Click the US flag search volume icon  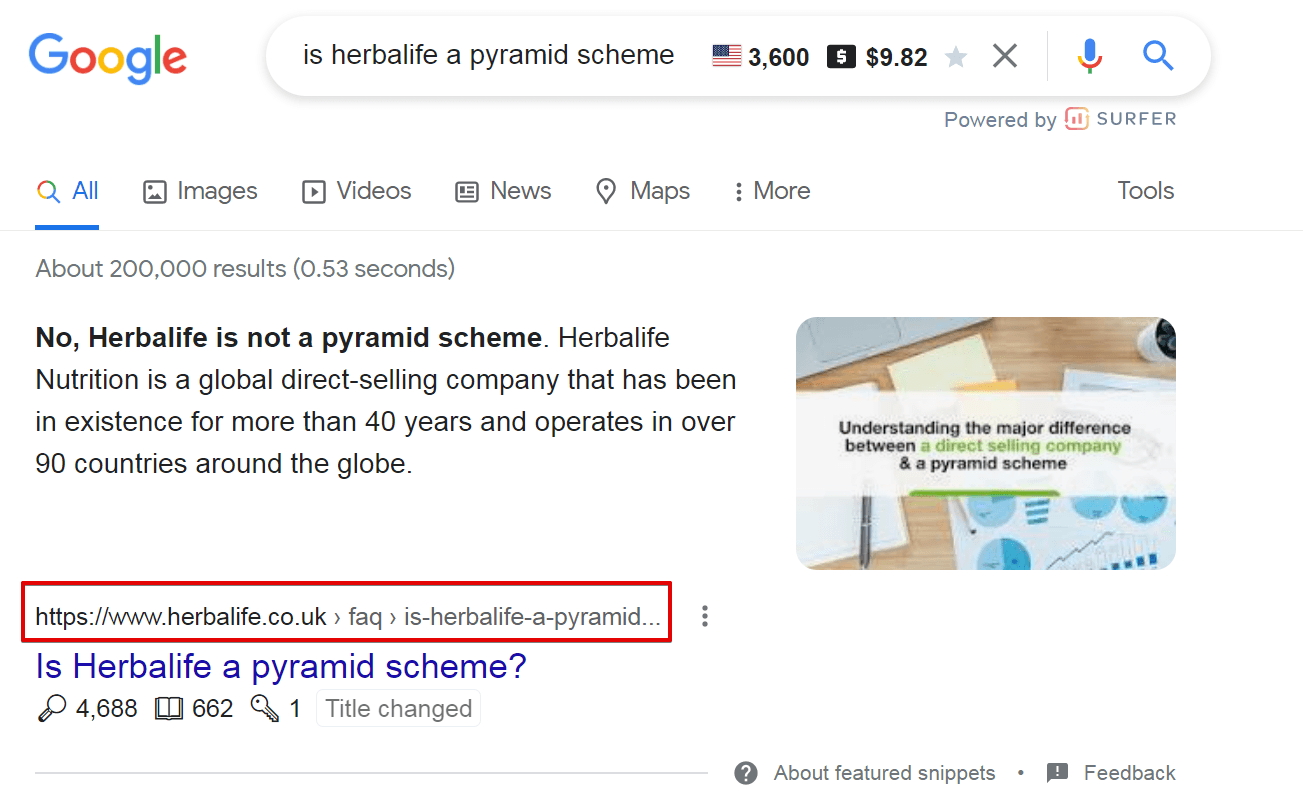[726, 56]
